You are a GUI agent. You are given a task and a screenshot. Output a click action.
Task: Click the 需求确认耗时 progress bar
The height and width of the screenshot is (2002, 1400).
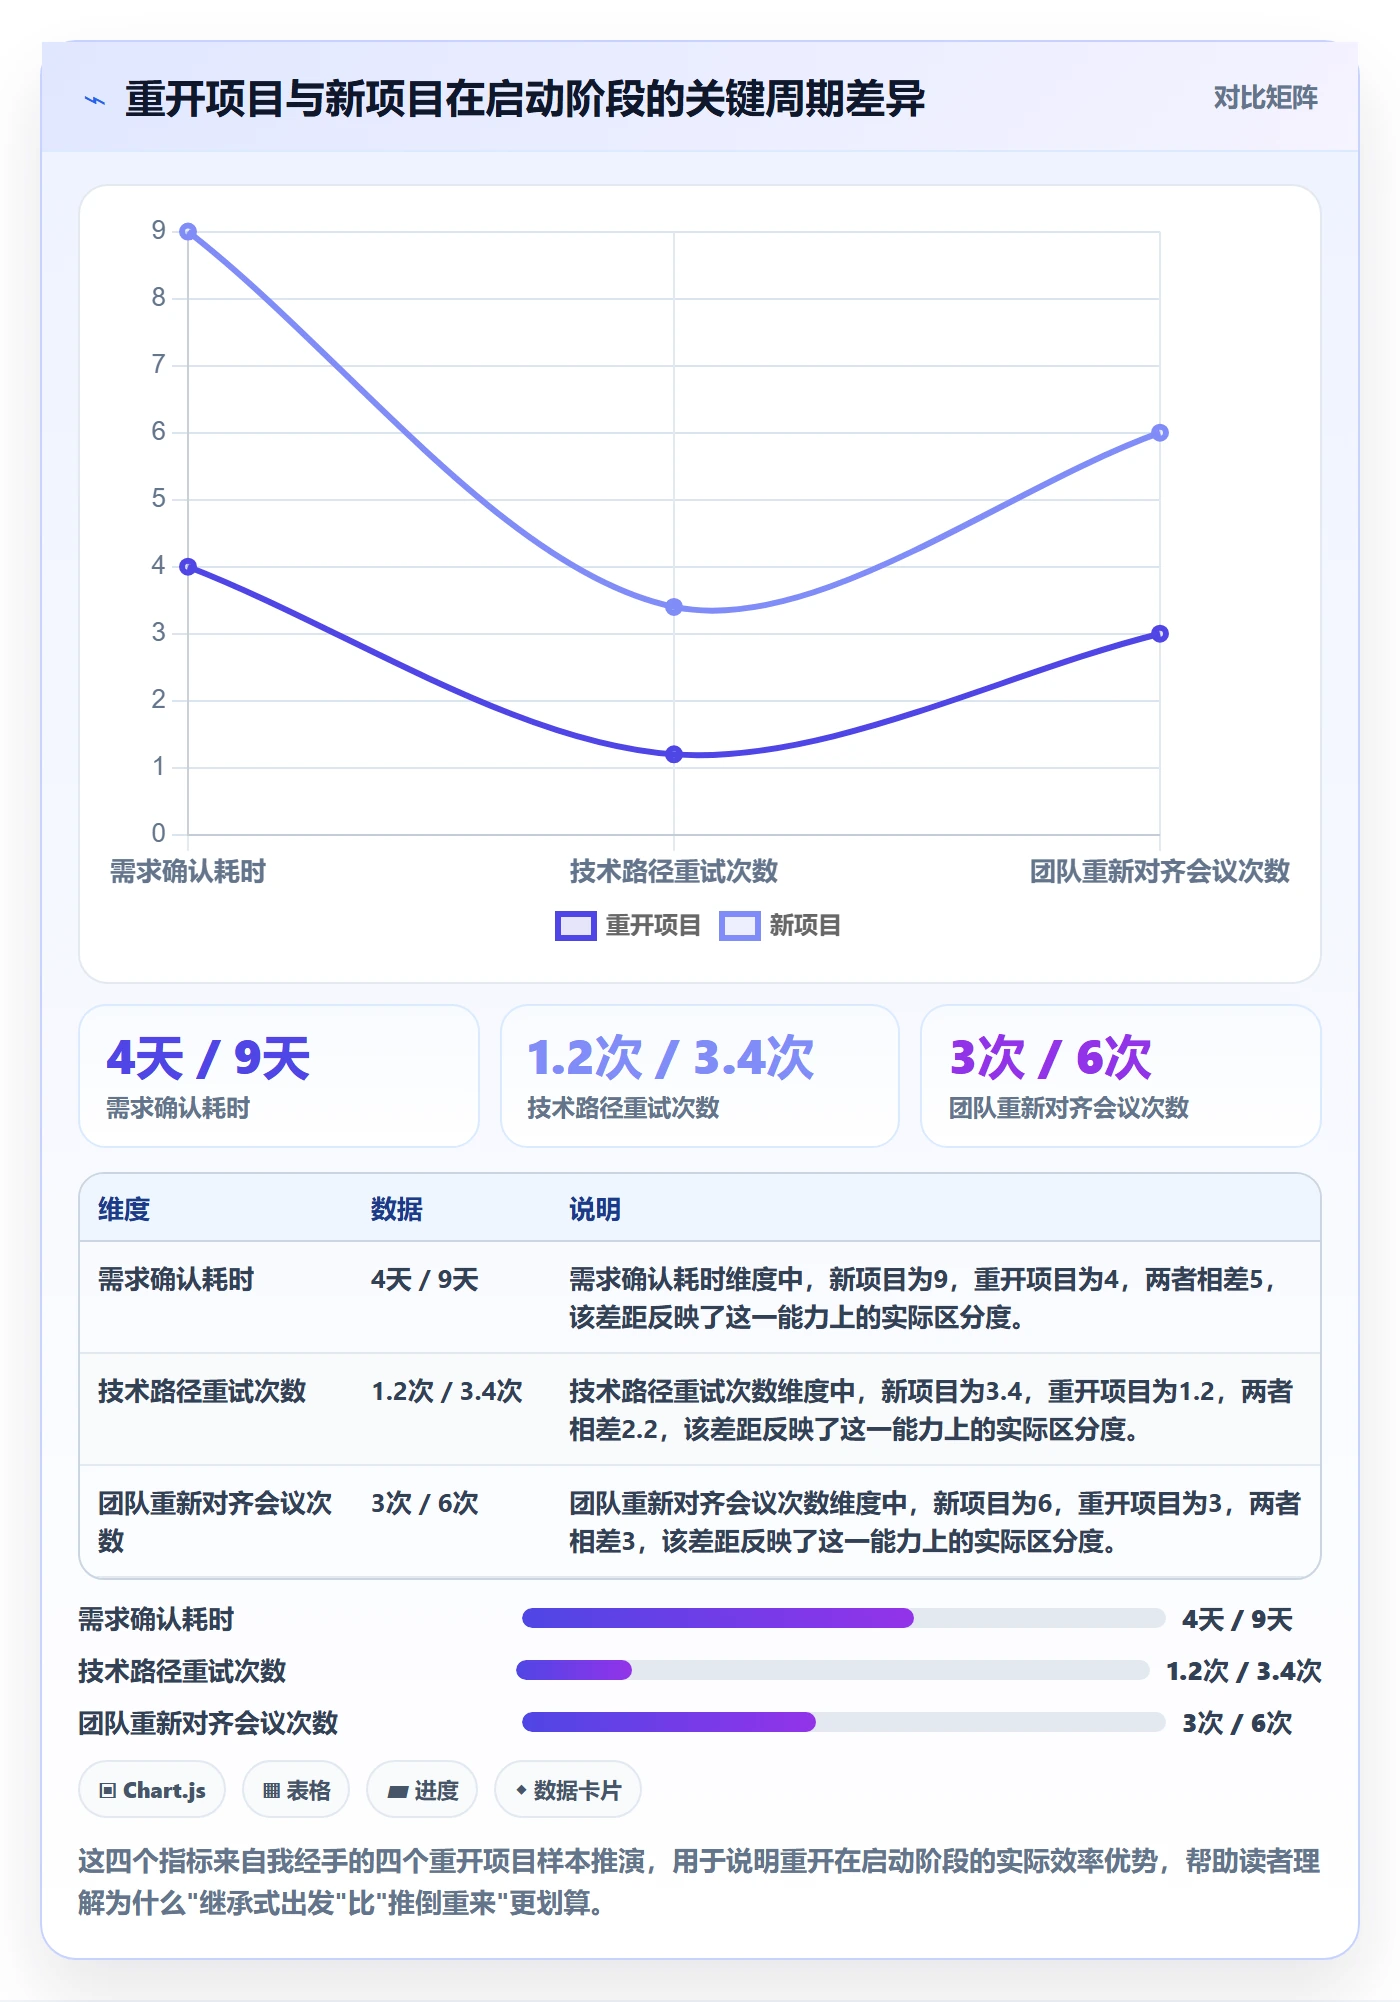click(x=843, y=1618)
